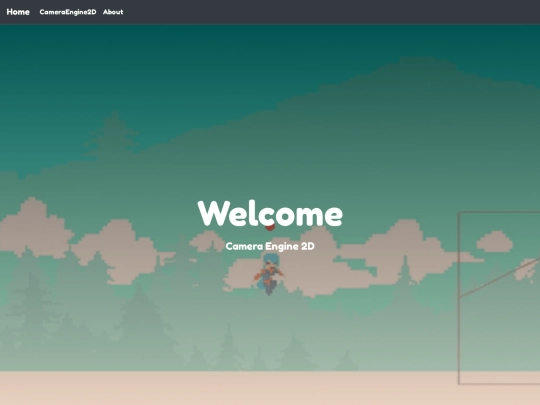Viewport: 540px width, 405px height.
Task: Open the About page
Action: click(113, 12)
